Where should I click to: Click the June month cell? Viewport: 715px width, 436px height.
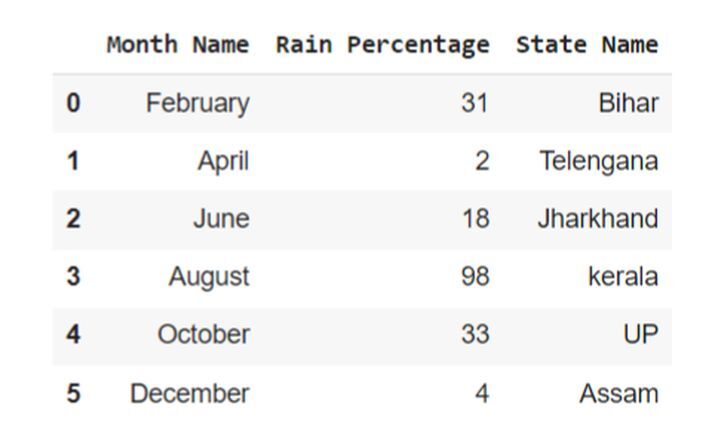221,219
